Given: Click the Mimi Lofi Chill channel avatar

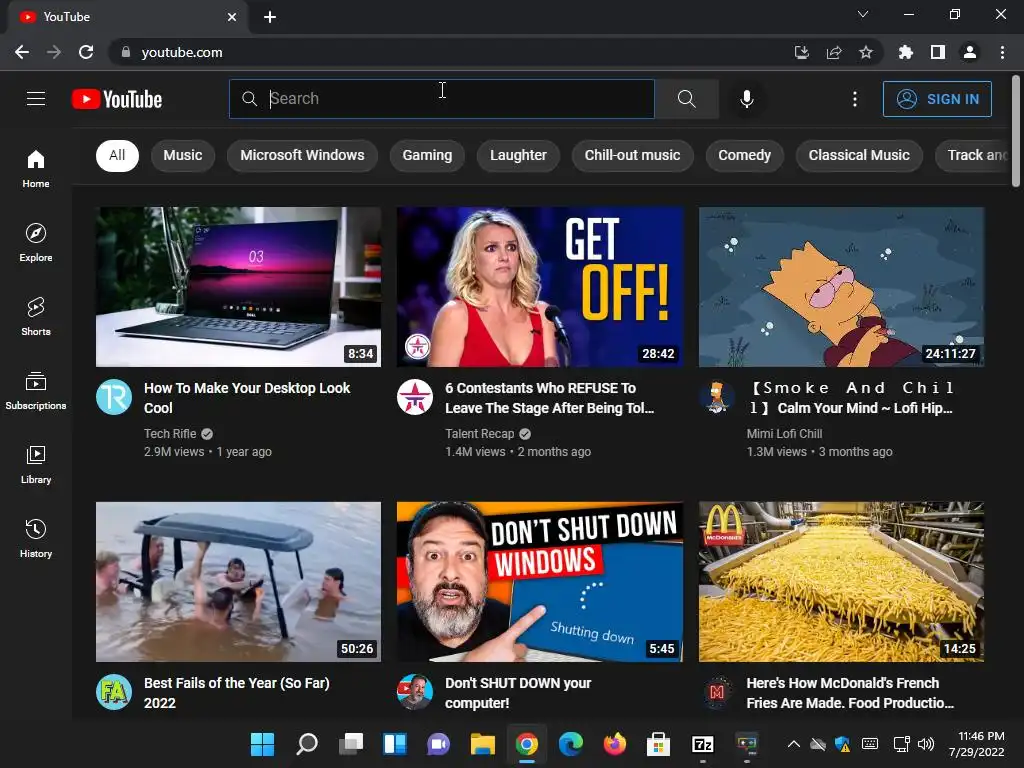Looking at the screenshot, I should (717, 397).
